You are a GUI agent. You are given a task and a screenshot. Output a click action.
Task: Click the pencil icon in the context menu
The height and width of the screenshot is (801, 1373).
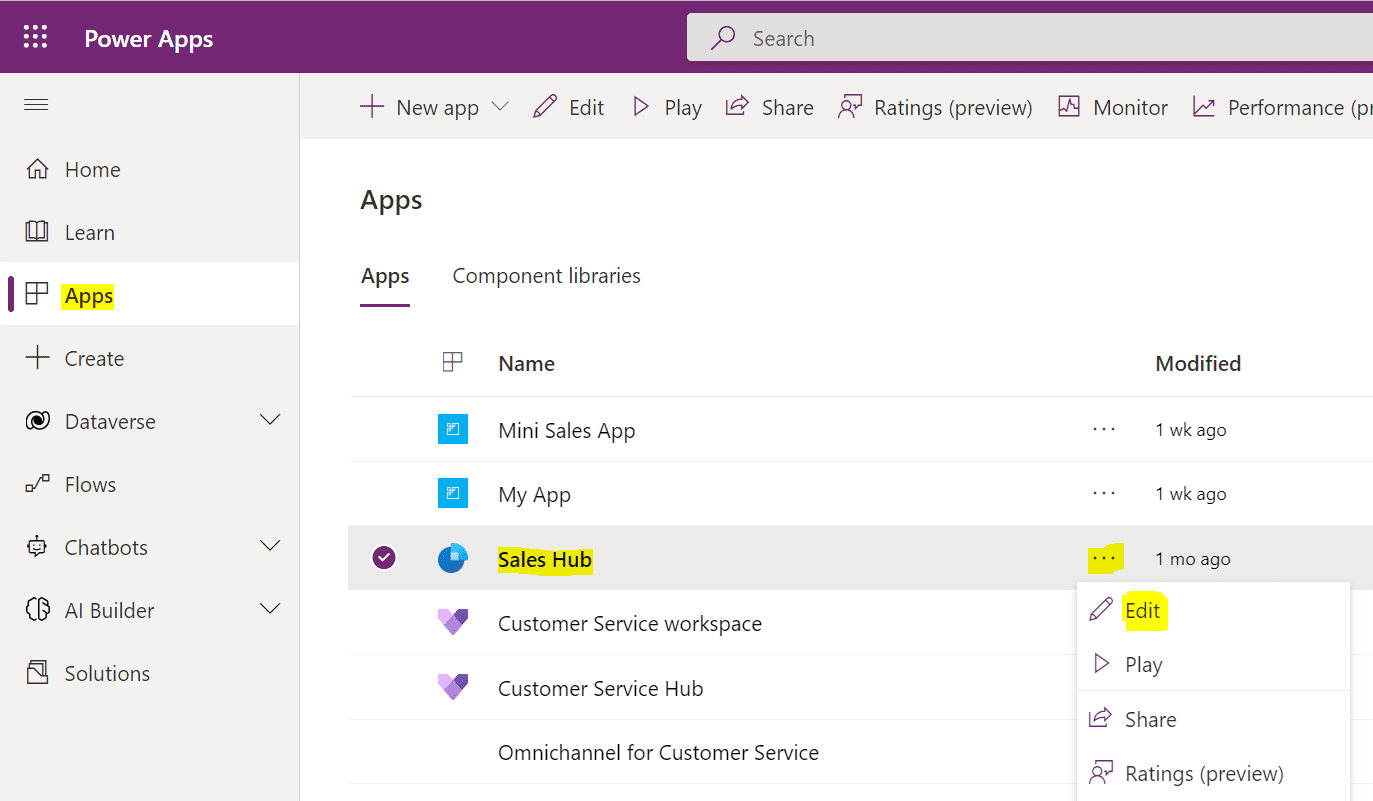(x=1101, y=609)
